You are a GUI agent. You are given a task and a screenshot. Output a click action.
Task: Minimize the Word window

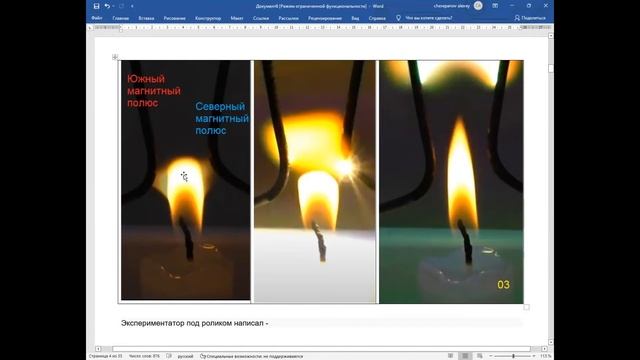coord(512,6)
